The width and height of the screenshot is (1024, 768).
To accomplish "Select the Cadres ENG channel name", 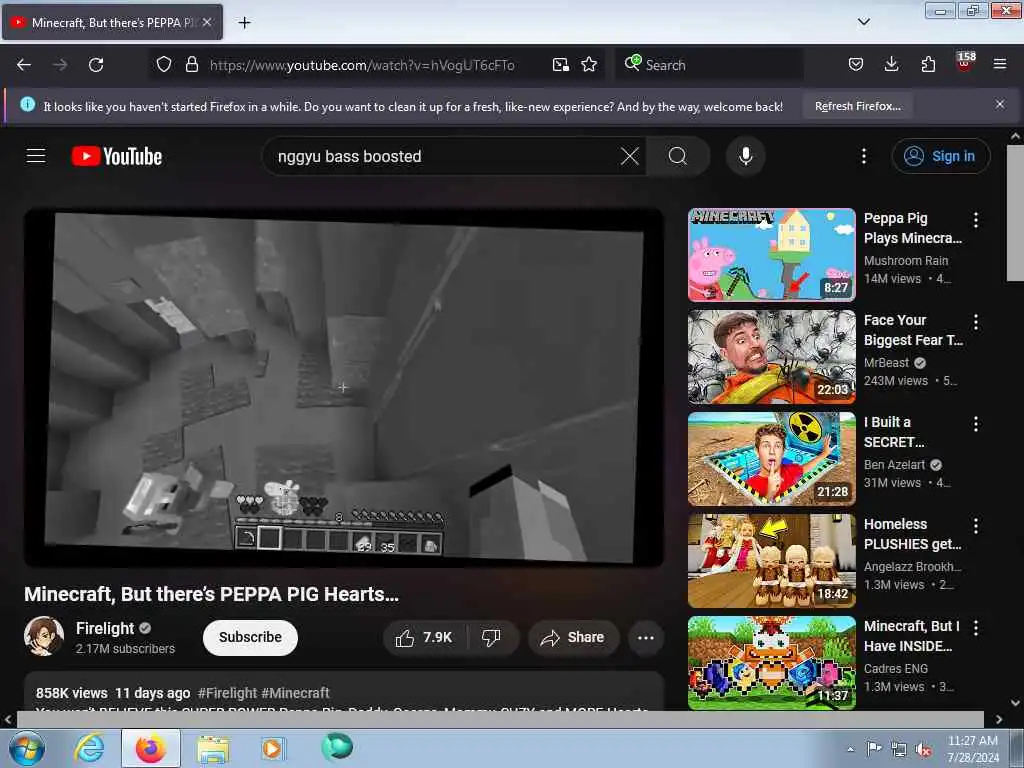I will tap(895, 668).
